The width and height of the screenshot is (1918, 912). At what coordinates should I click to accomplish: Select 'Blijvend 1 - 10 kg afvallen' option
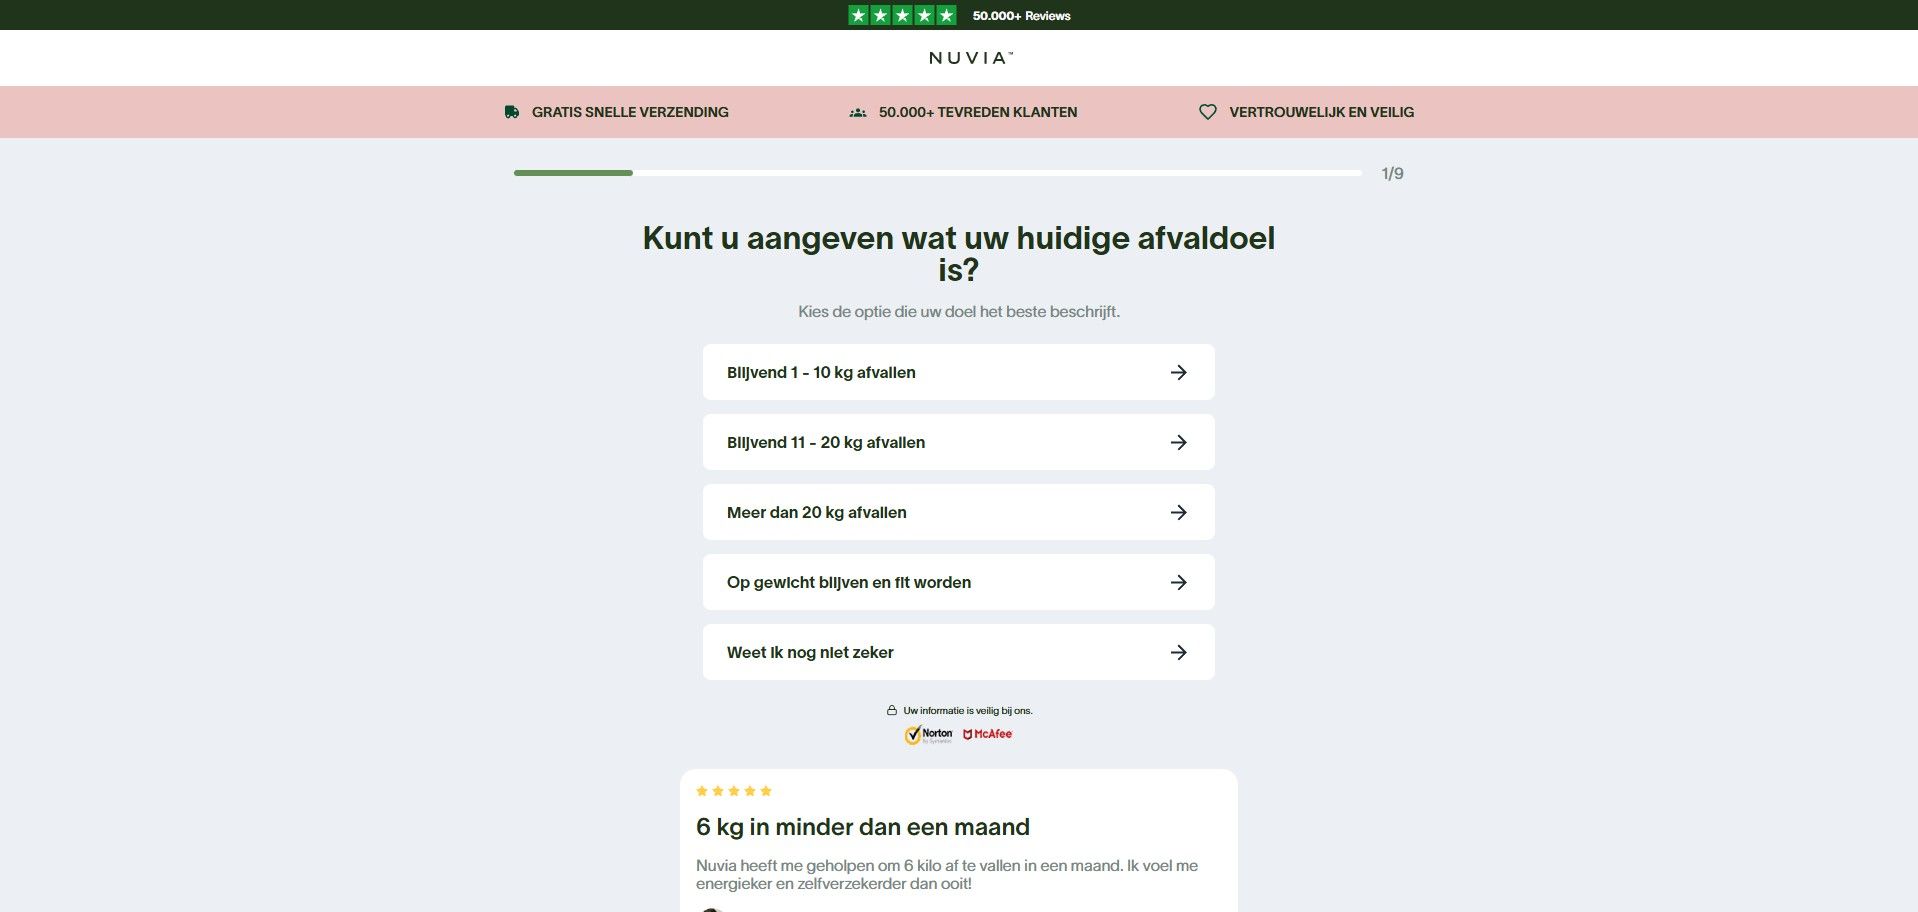[821, 372]
